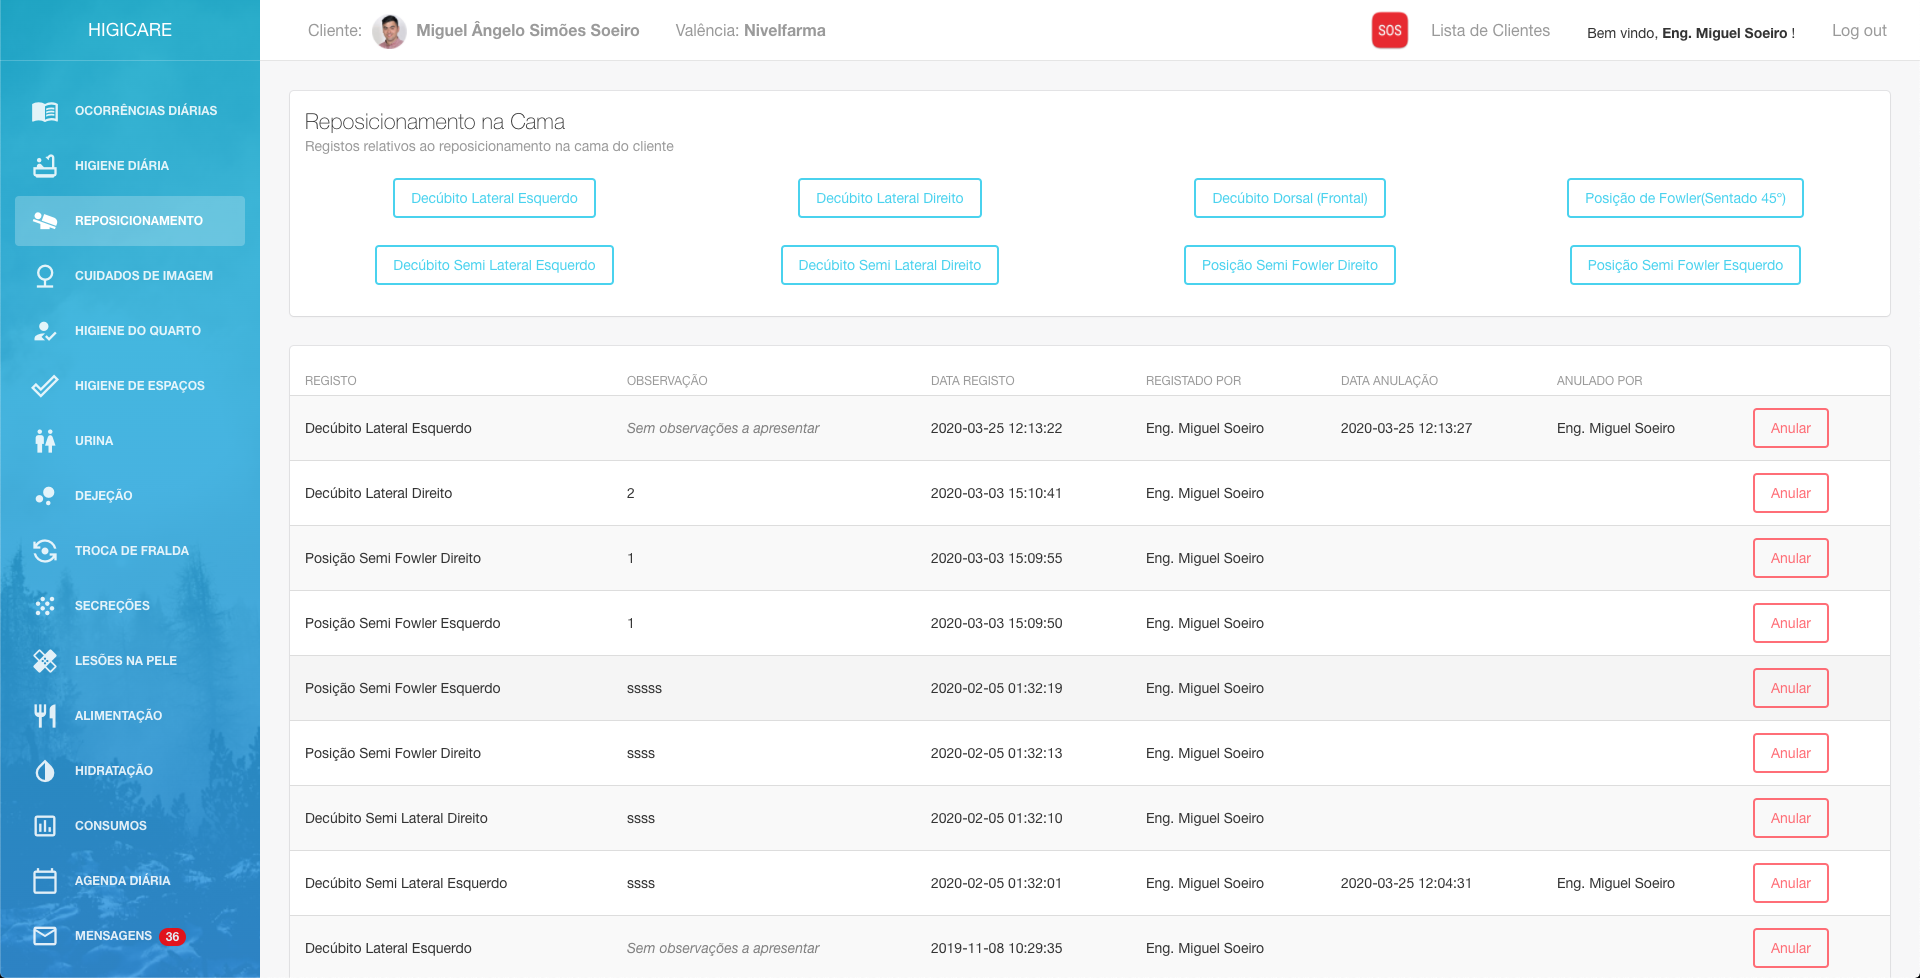Click the Alimentação fork and knife icon
The height and width of the screenshot is (978, 1920).
45,716
